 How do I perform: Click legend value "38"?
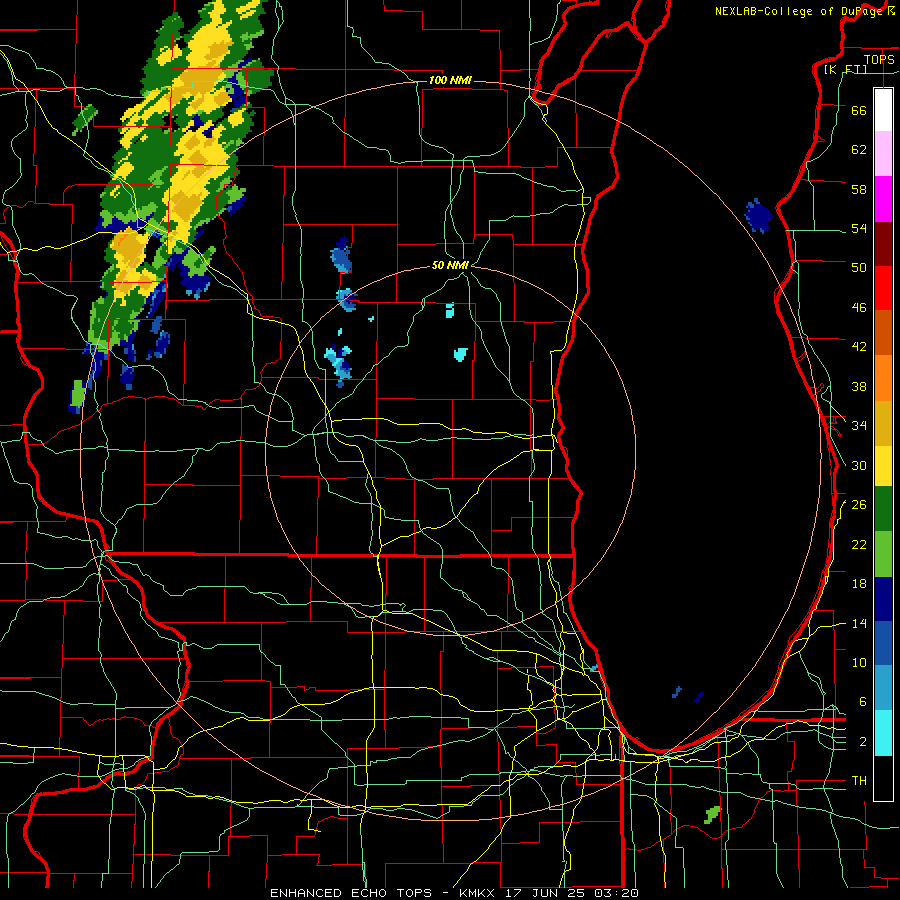pos(859,386)
